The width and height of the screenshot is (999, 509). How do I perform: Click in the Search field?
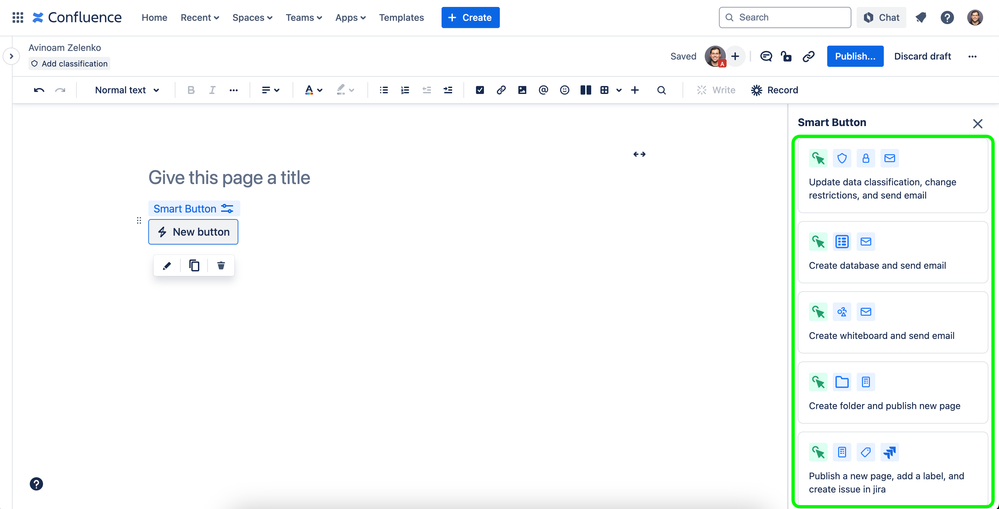point(785,18)
